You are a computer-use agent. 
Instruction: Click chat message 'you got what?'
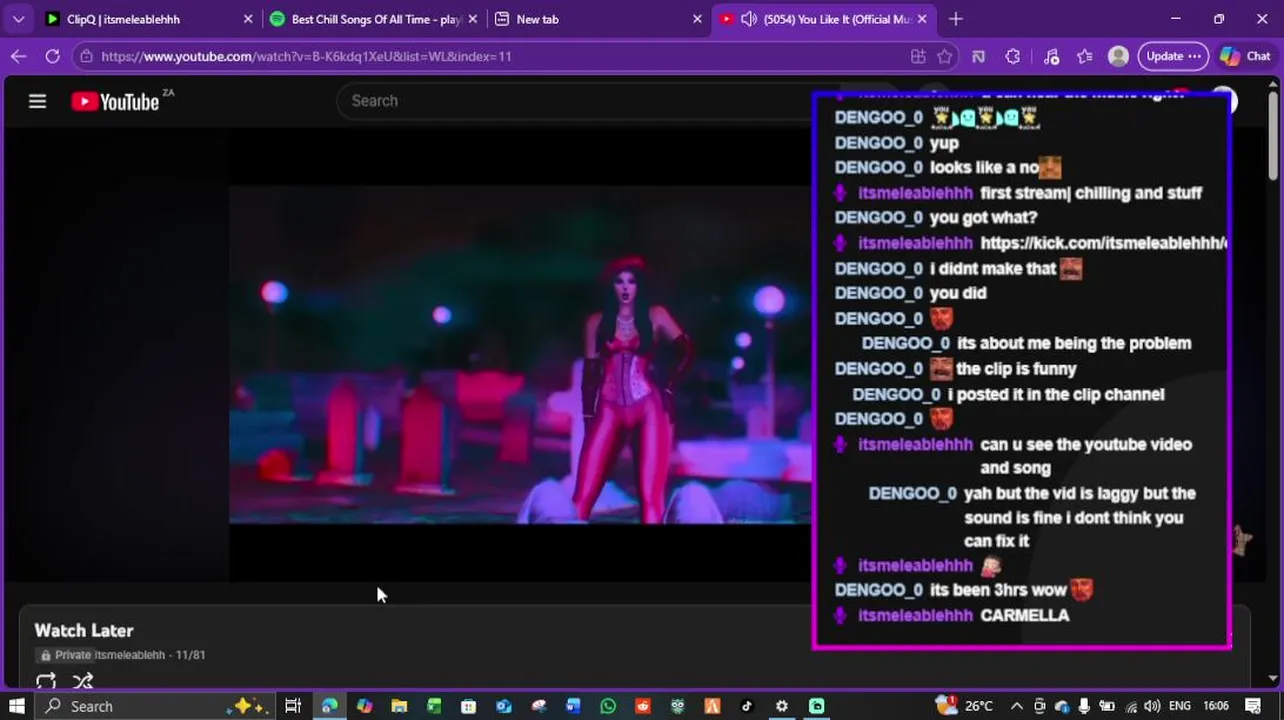coord(983,218)
